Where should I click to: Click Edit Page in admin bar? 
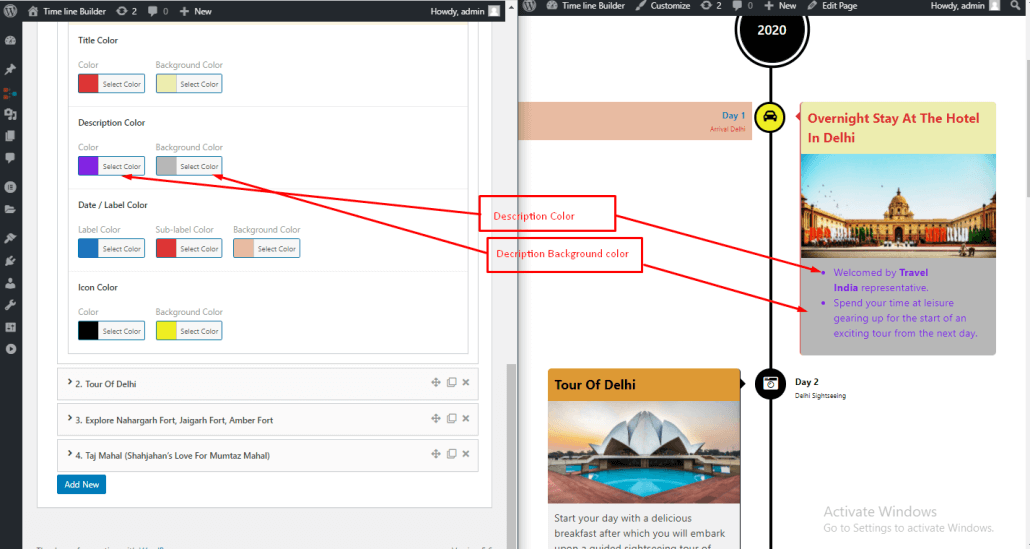[x=833, y=6]
